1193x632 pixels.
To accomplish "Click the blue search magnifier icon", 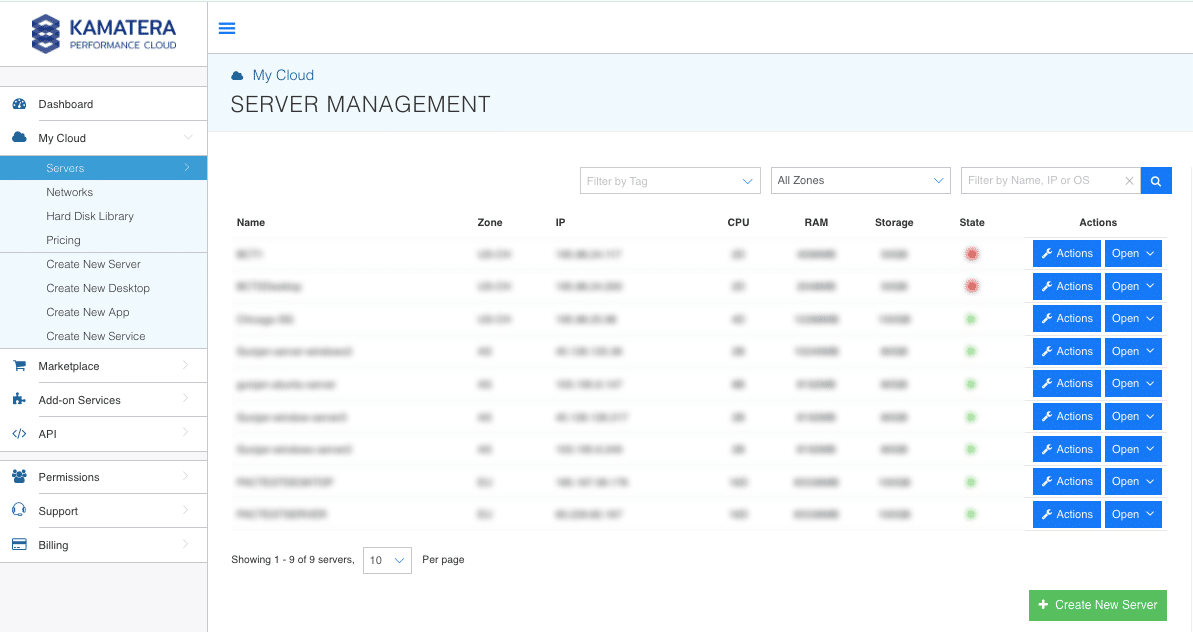I will pyautogui.click(x=1156, y=181).
